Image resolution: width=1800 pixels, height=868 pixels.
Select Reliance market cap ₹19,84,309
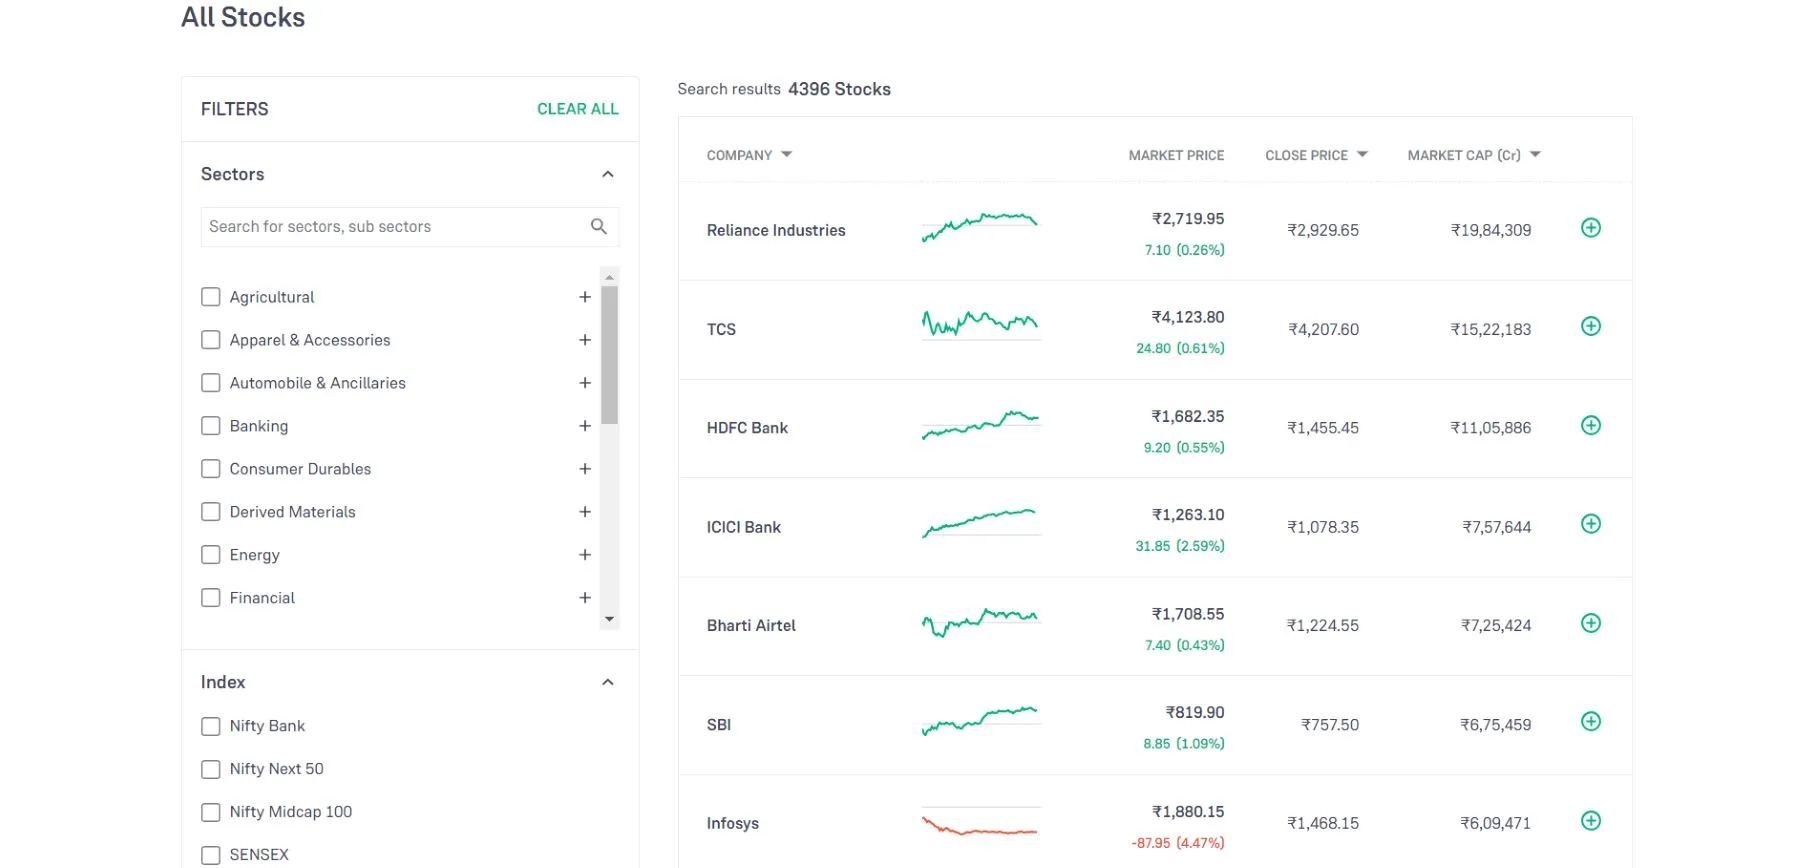[x=1490, y=230]
